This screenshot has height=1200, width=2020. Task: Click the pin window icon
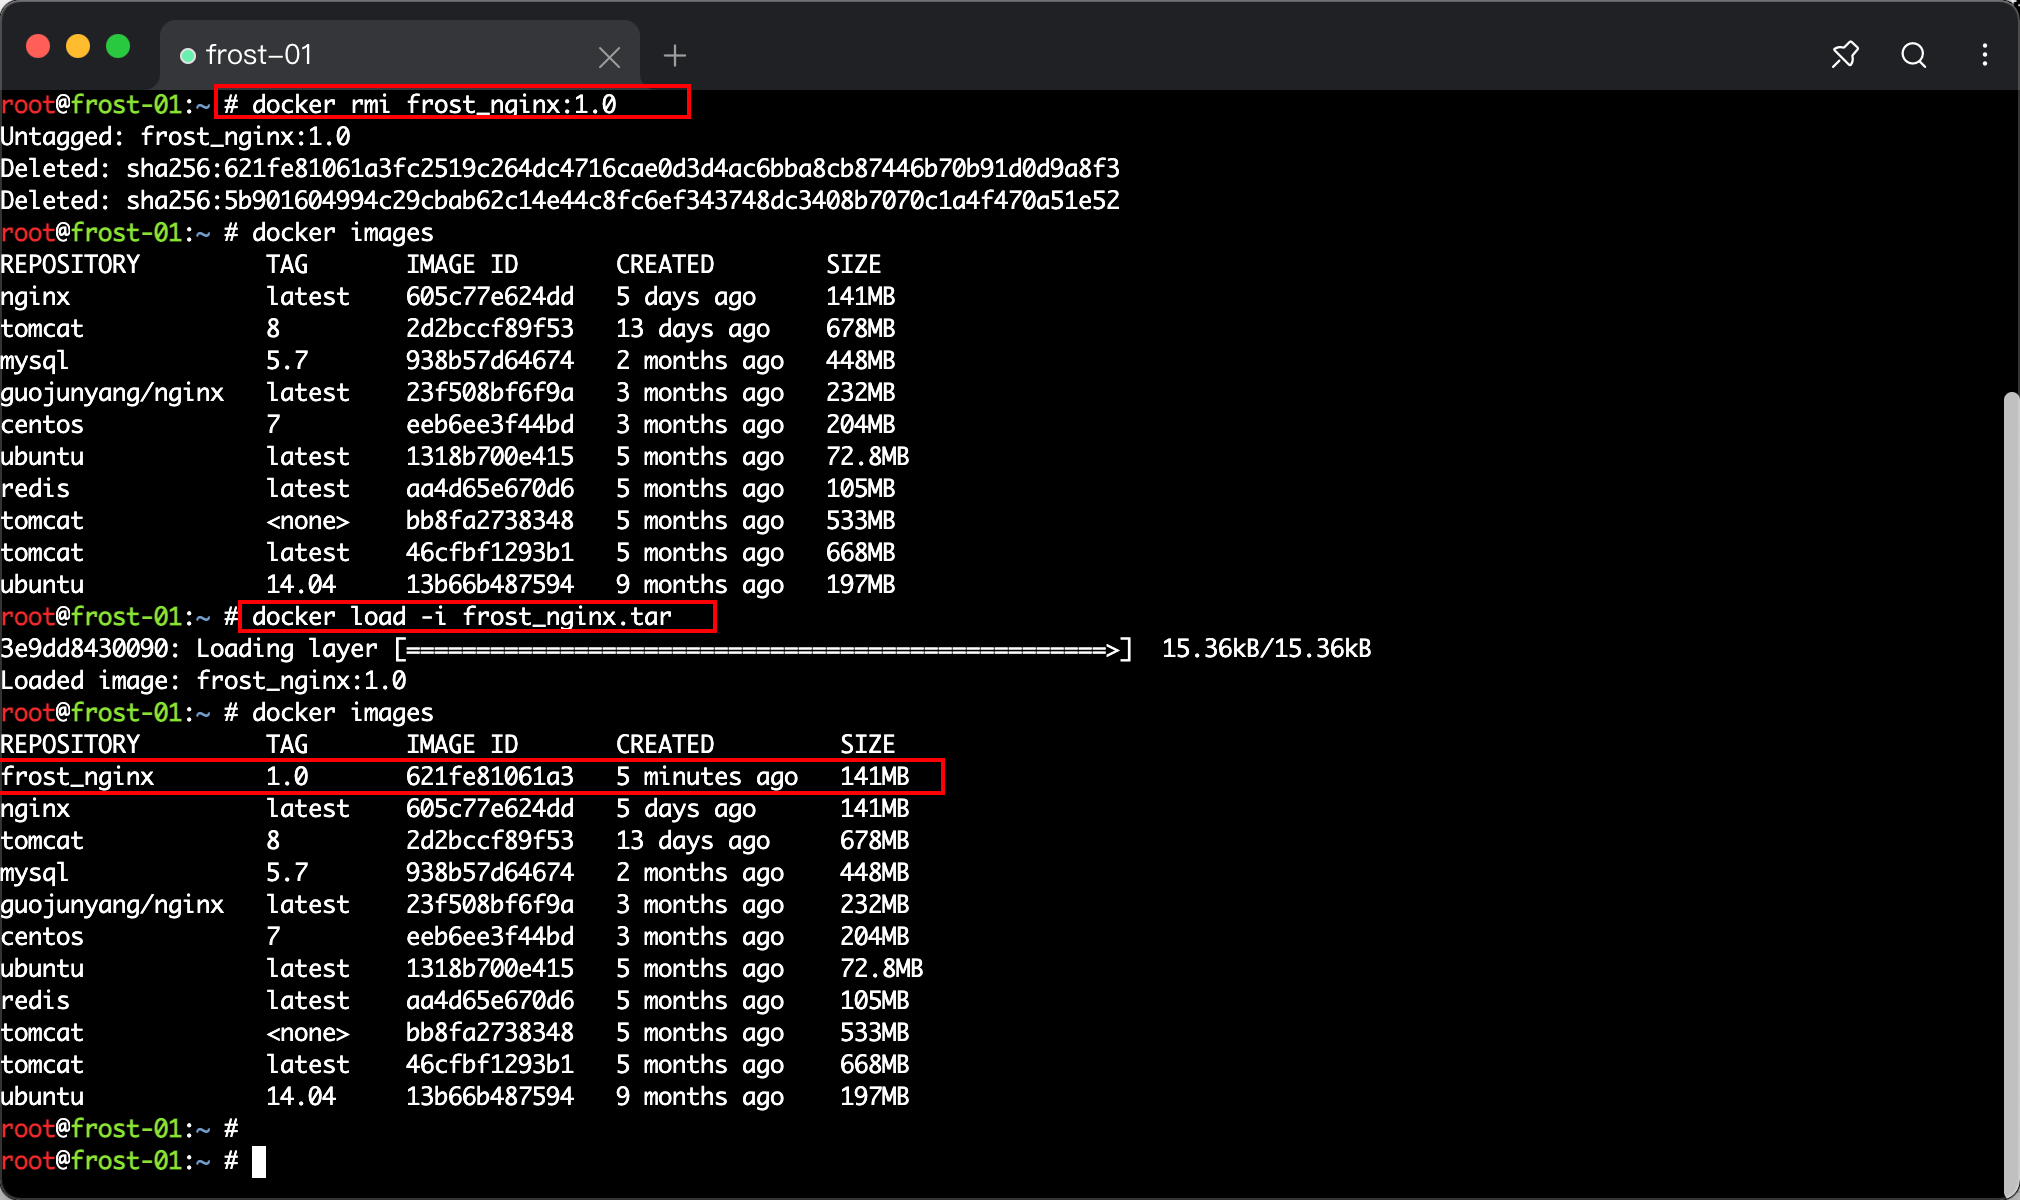[1845, 55]
